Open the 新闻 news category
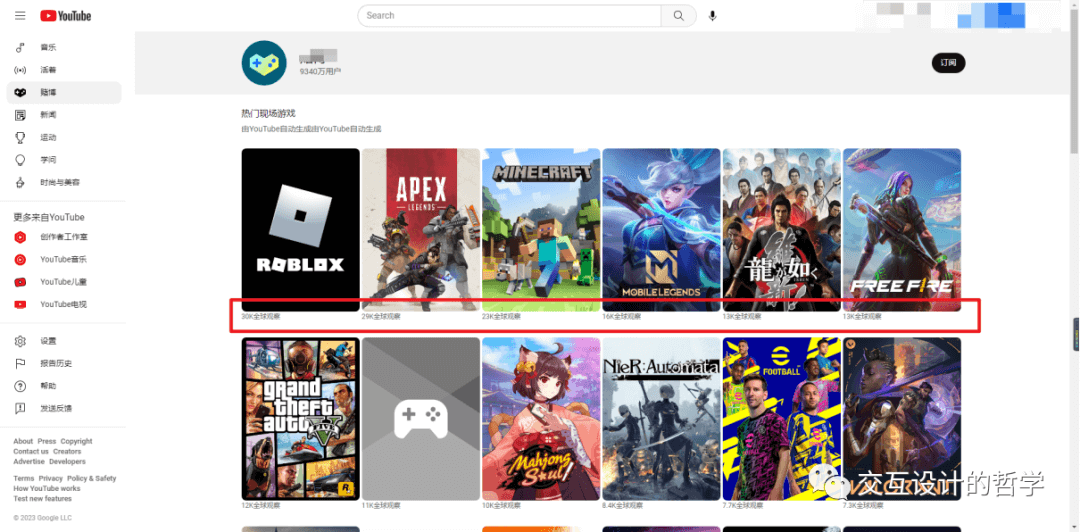Image resolution: width=1080 pixels, height=532 pixels. click(x=63, y=115)
